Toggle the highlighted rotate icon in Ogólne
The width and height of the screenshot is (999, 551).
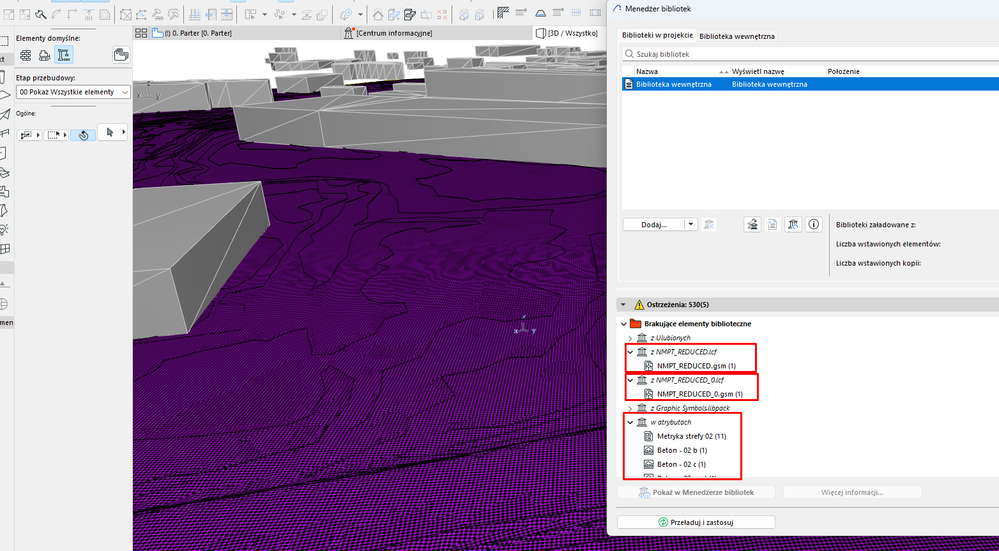[84, 133]
